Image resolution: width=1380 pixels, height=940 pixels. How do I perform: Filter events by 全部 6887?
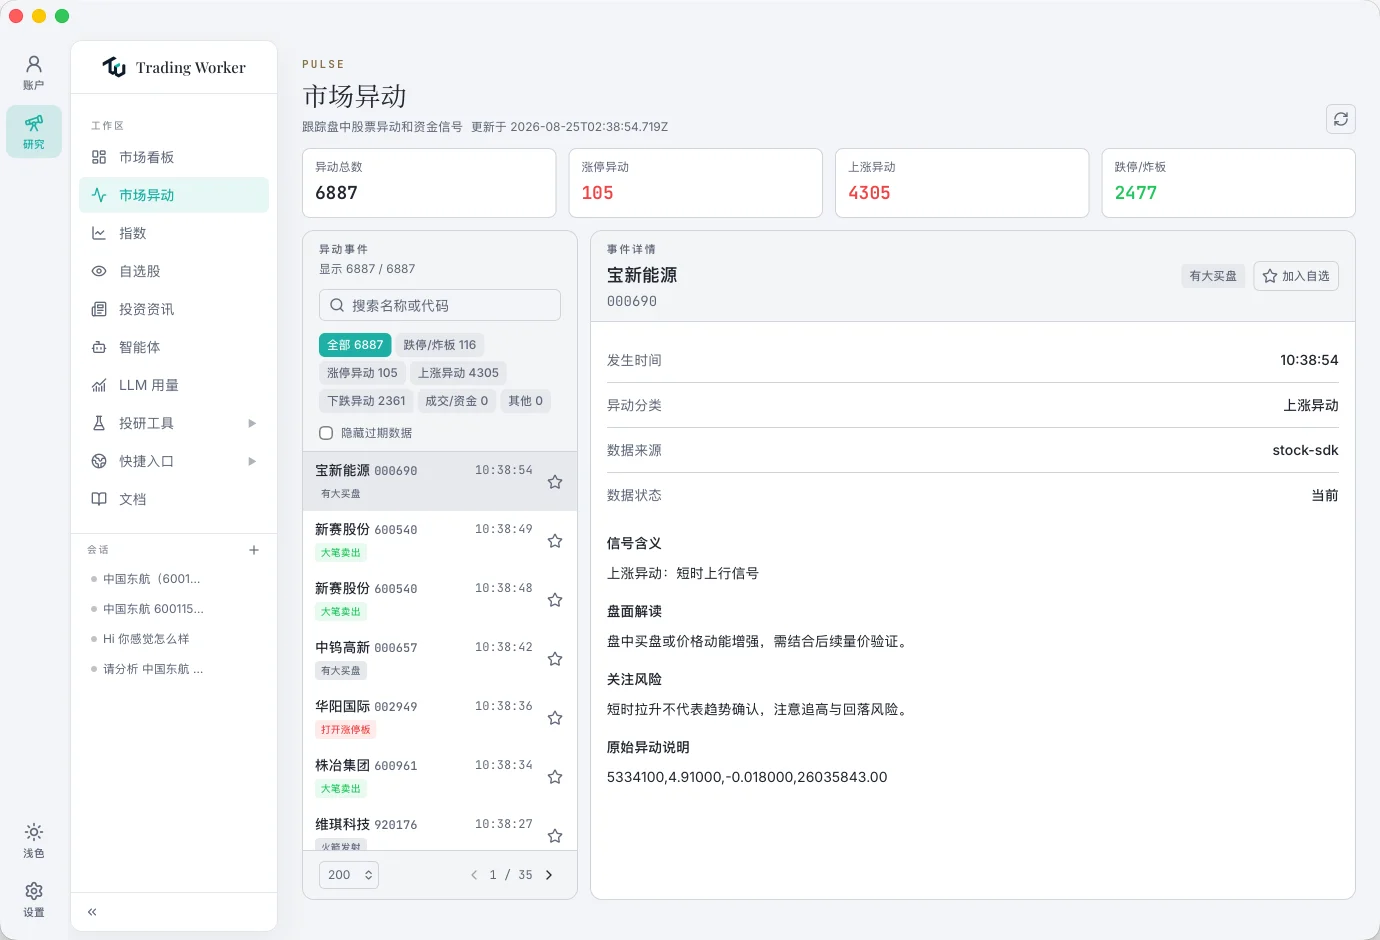[355, 345]
